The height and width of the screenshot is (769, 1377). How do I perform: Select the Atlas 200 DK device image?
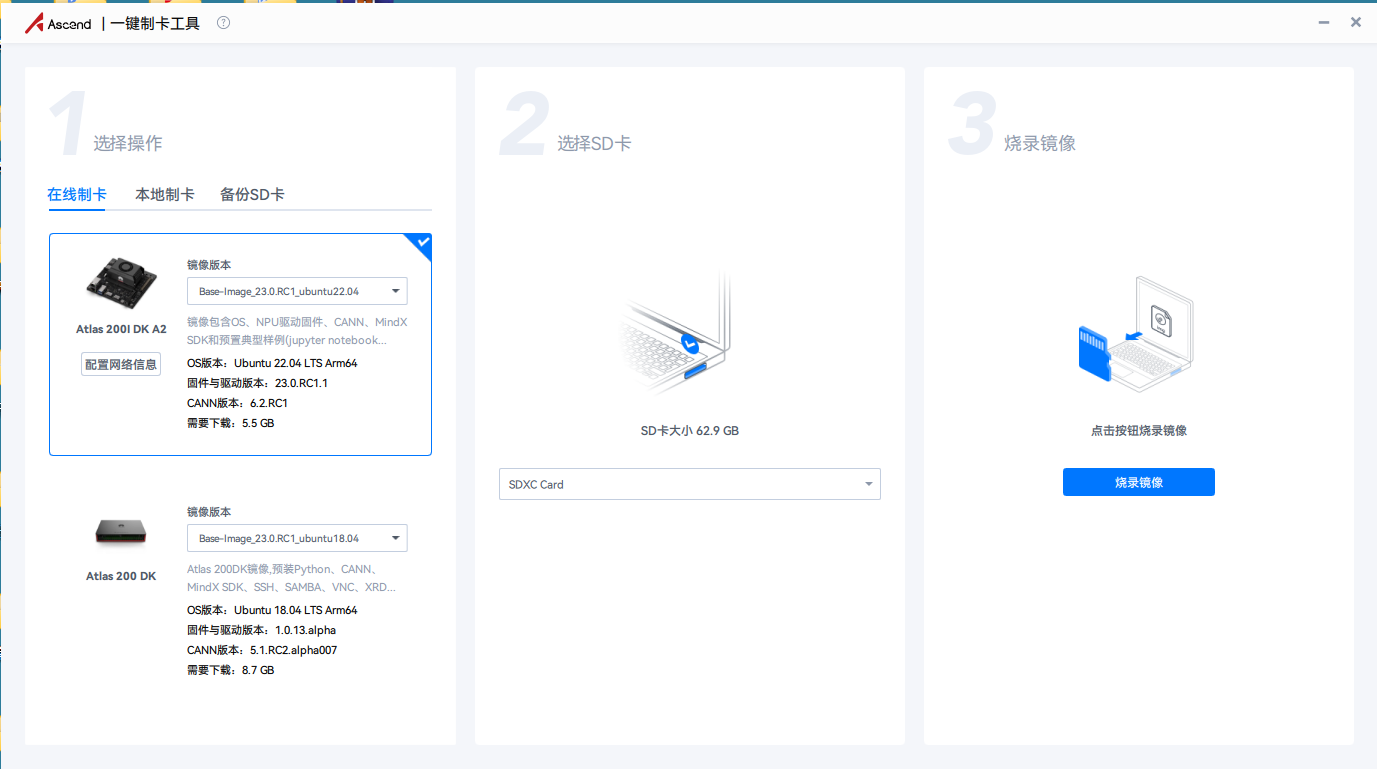(x=121, y=532)
